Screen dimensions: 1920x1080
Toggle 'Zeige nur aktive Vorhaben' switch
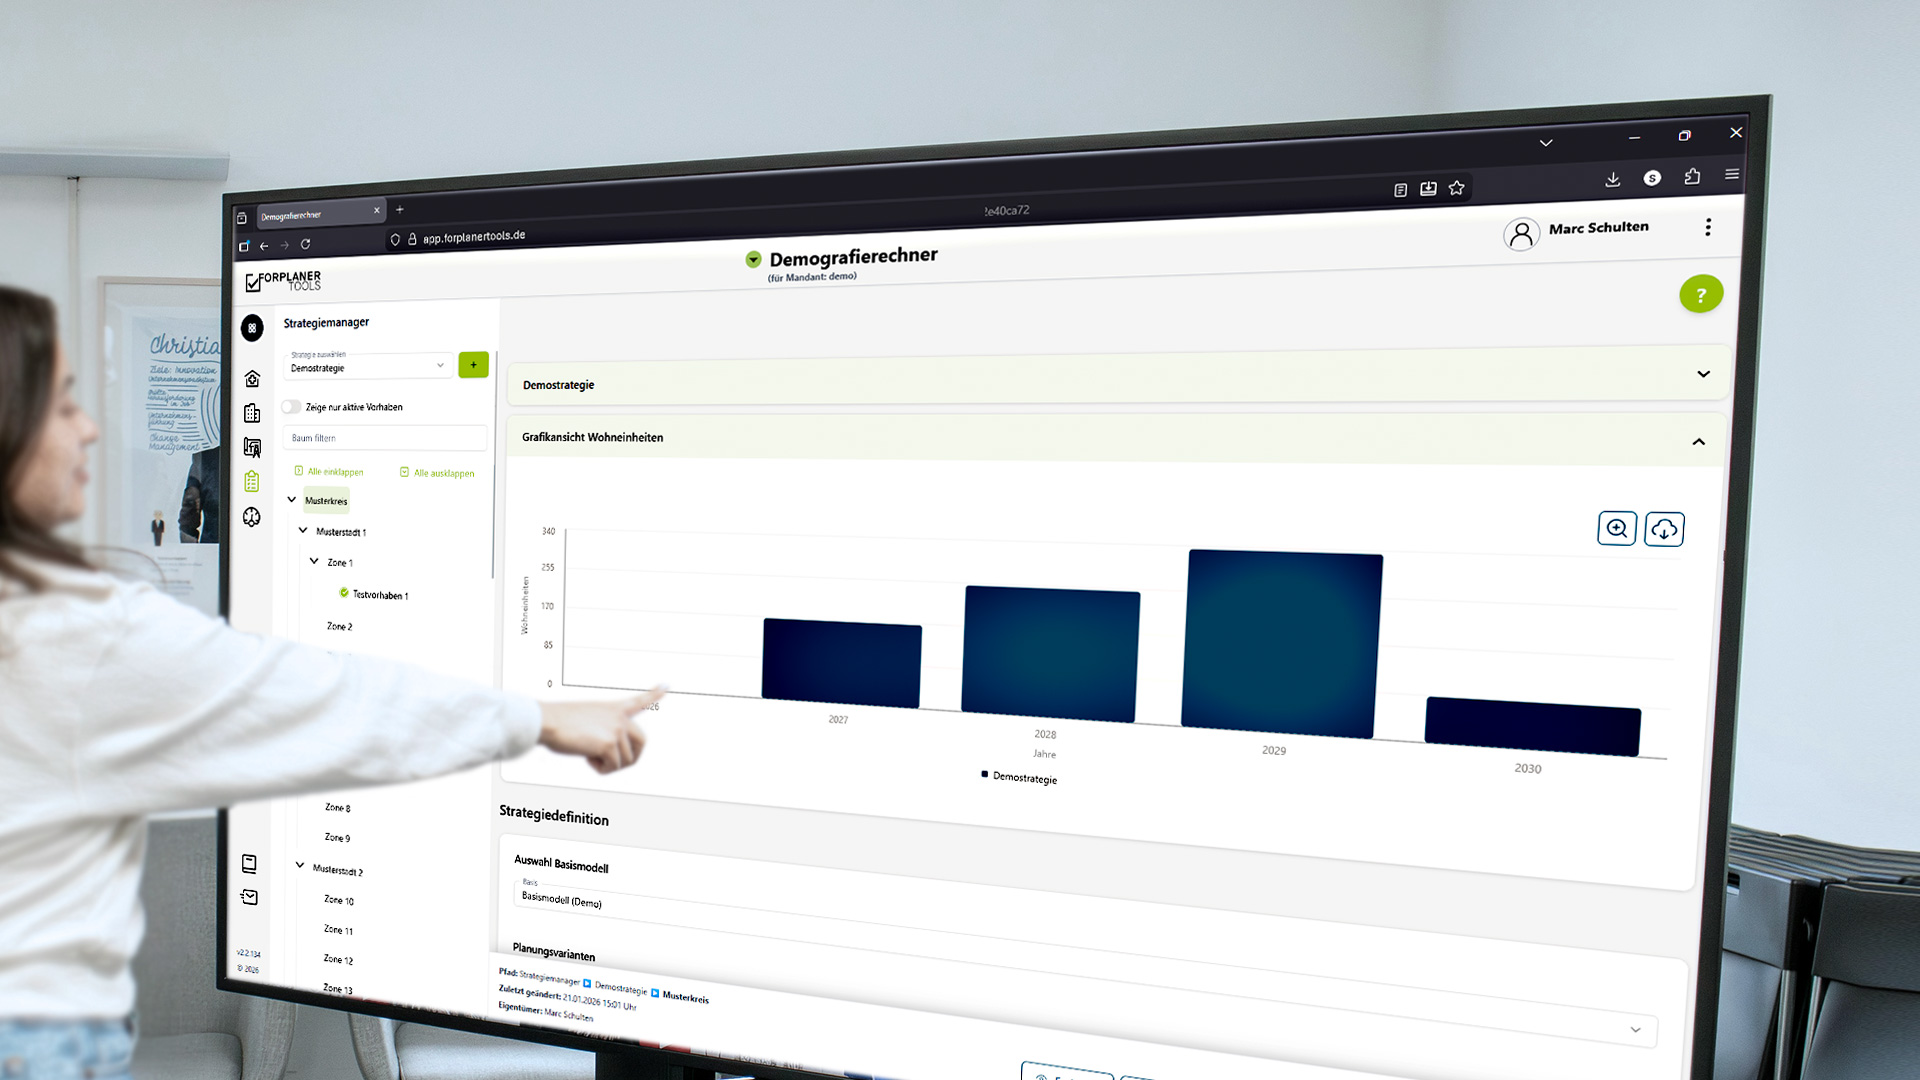click(291, 407)
